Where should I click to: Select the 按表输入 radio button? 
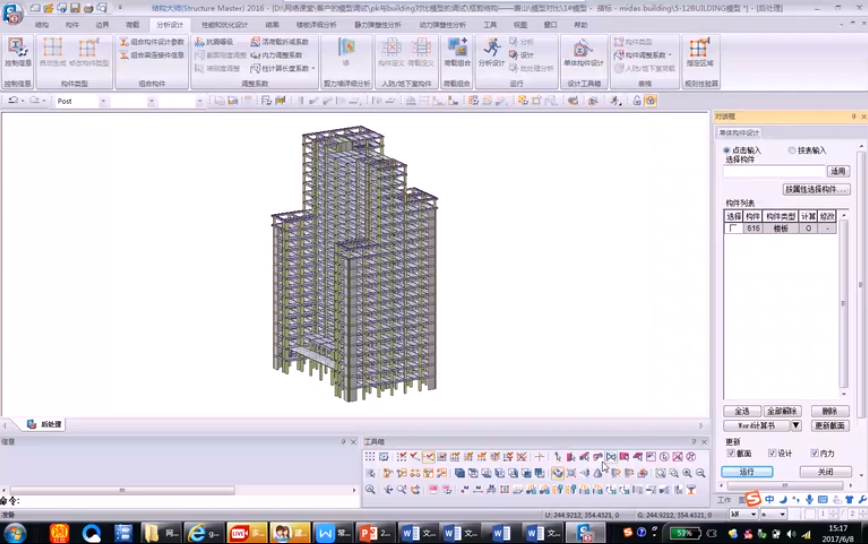click(x=792, y=151)
